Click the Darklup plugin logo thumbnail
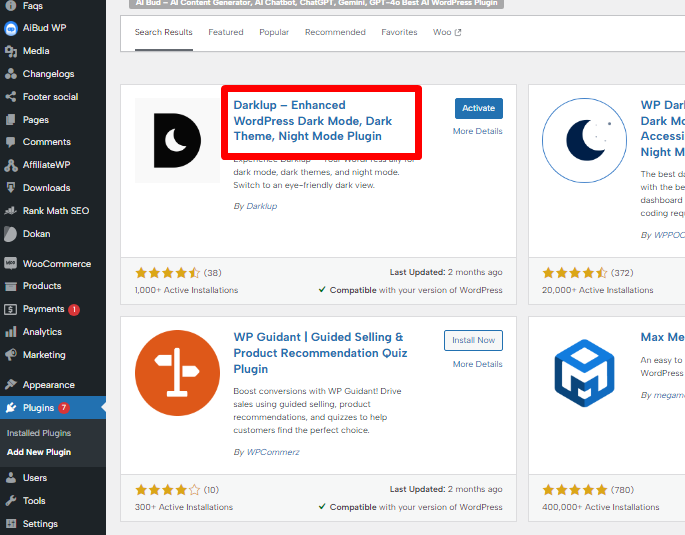The width and height of the screenshot is (685, 535). point(177,140)
